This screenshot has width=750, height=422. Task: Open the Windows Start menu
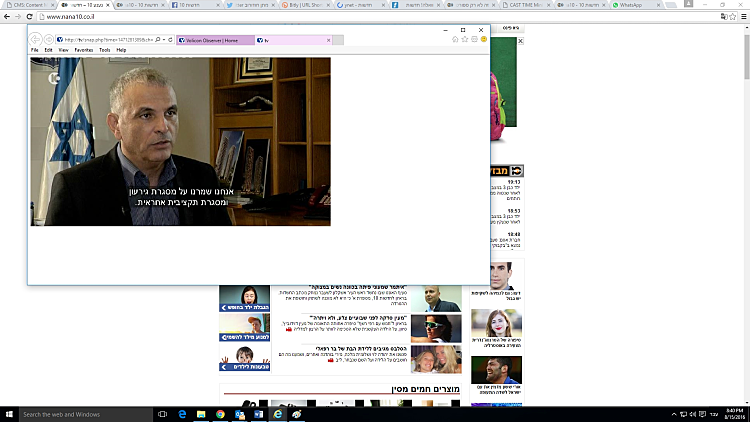pos(9,414)
